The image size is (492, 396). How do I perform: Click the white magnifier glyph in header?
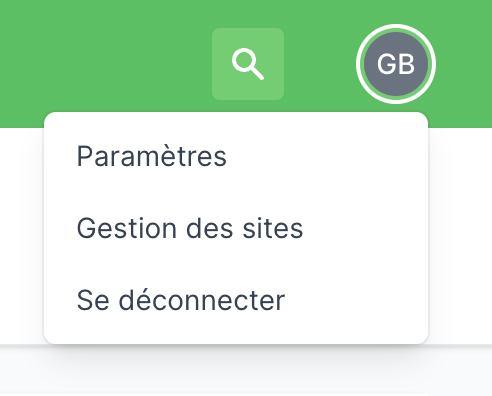(x=248, y=64)
